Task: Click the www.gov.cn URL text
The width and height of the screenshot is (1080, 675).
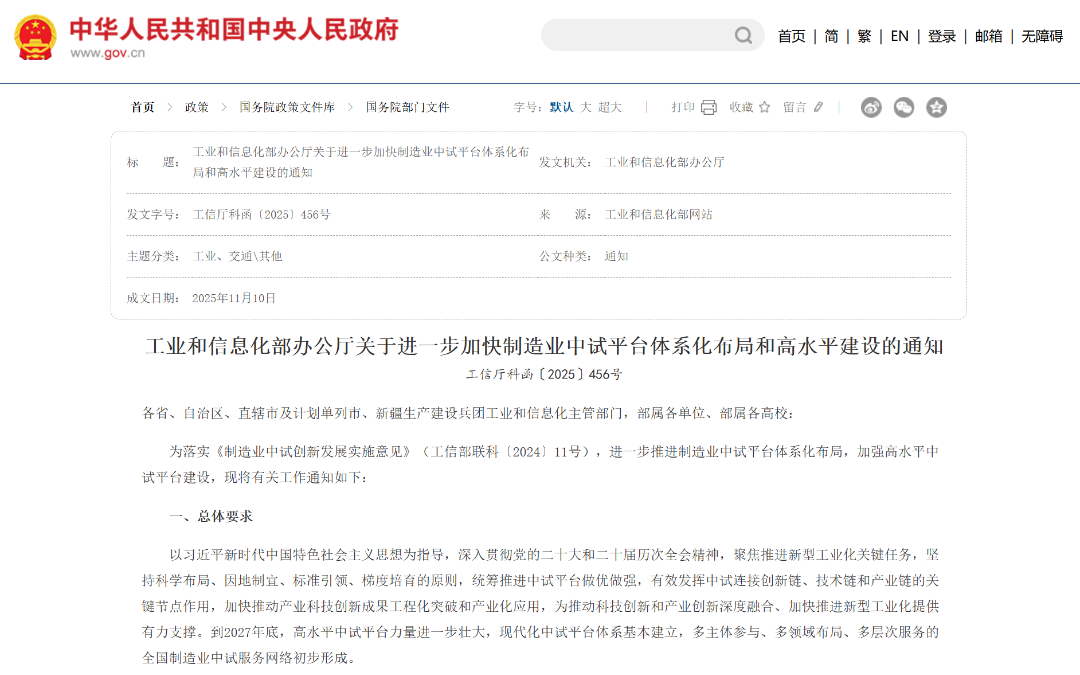Action: pyautogui.click(x=107, y=53)
